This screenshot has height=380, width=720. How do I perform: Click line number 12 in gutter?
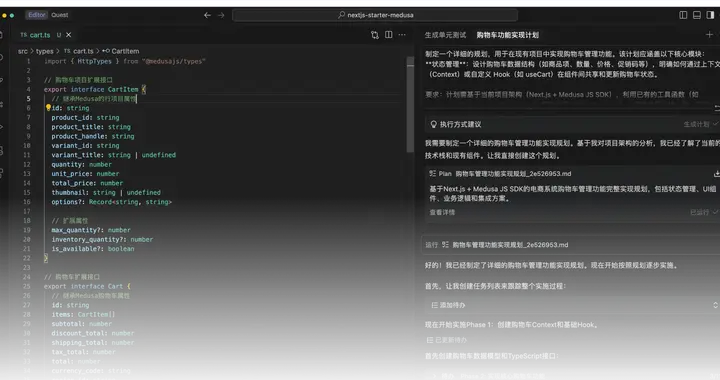click(x=27, y=164)
